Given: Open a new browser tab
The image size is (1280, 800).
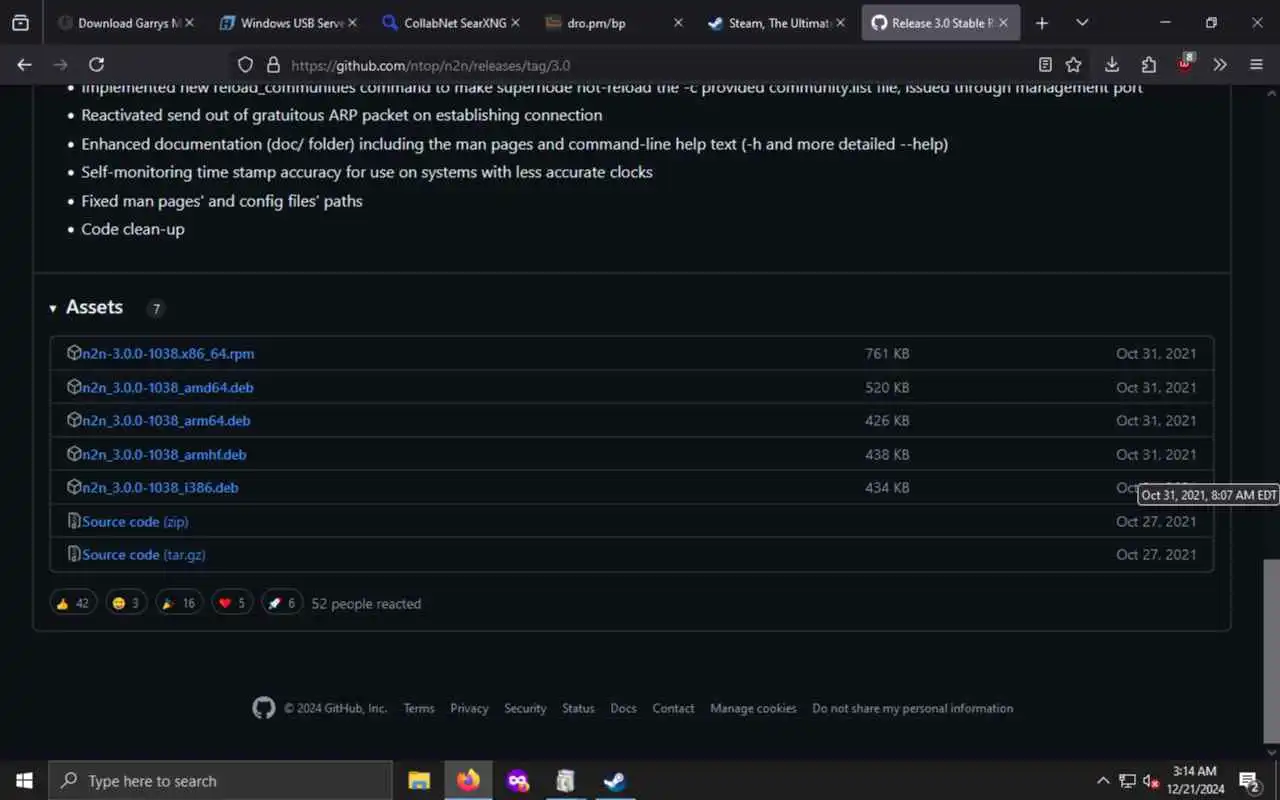Looking at the screenshot, I should pyautogui.click(x=1042, y=23).
